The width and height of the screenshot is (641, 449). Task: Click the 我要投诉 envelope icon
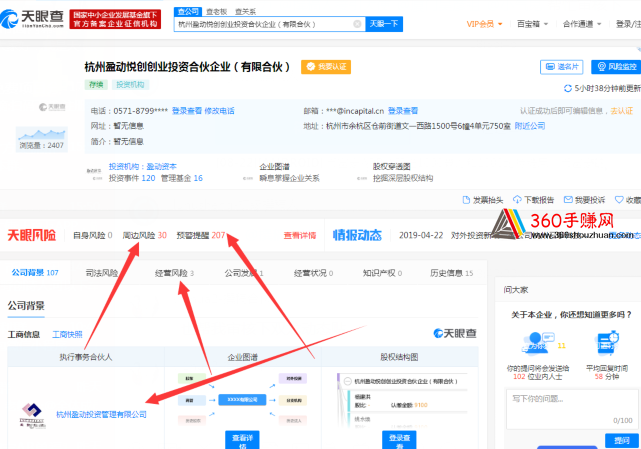pyautogui.click(x=568, y=200)
